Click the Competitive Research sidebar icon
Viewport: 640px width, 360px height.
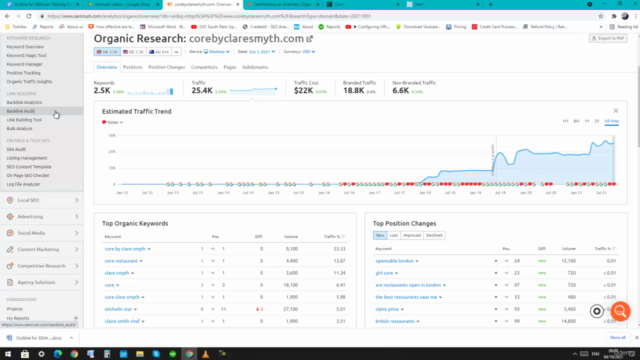(x=10, y=266)
